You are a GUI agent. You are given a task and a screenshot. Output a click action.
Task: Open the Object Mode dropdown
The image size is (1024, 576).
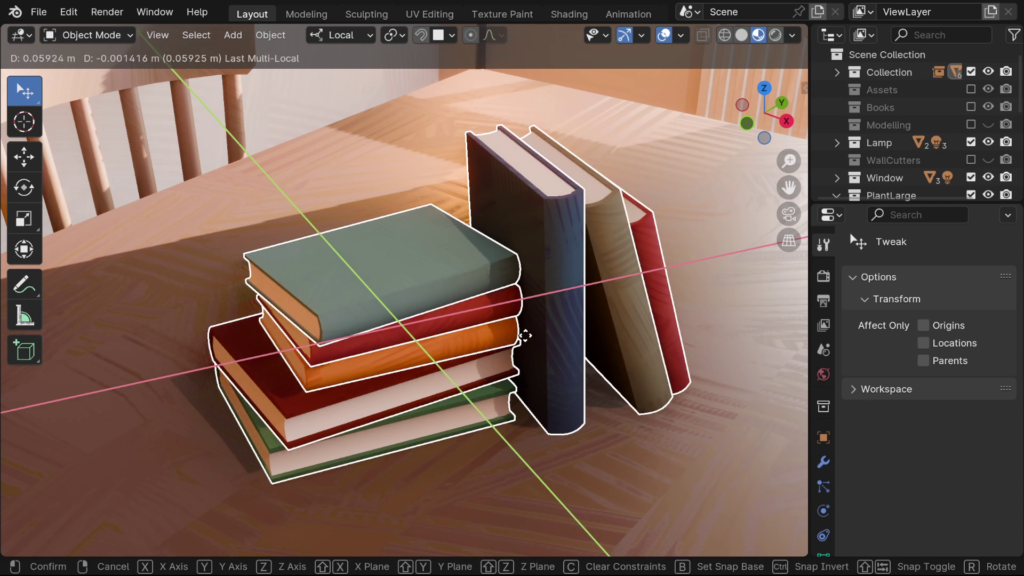point(89,35)
